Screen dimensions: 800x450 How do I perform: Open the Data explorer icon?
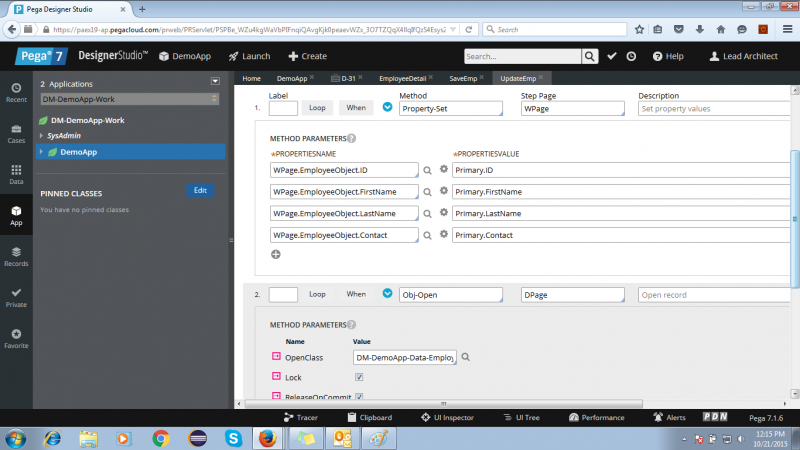16,174
